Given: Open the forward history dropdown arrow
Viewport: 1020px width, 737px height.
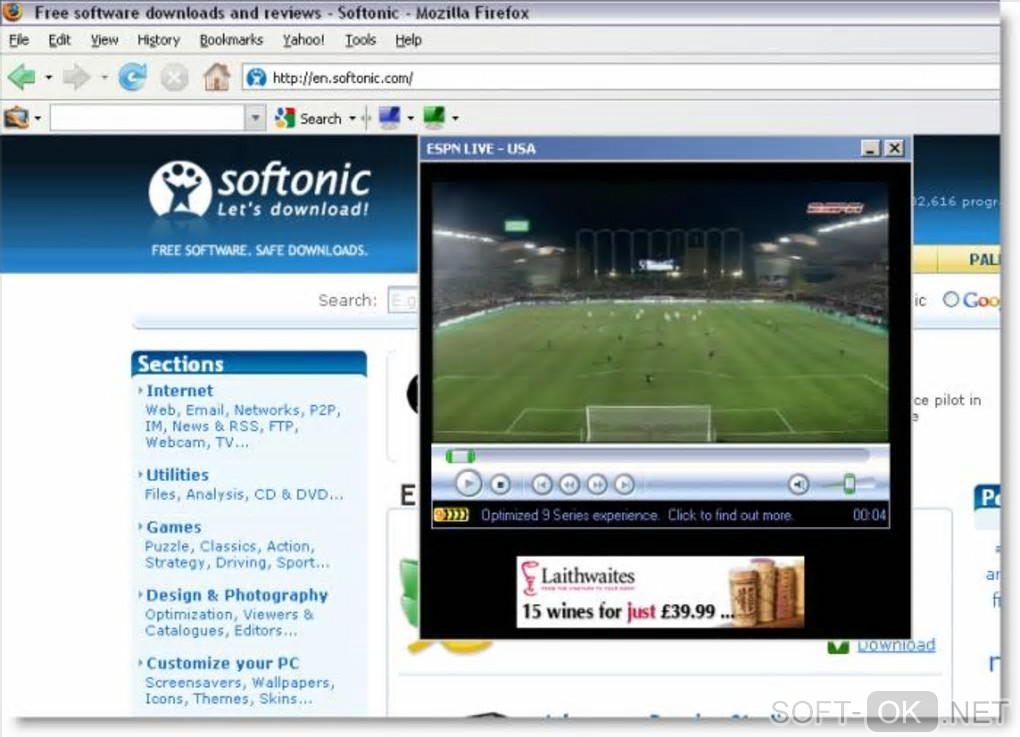Looking at the screenshot, I should pyautogui.click(x=104, y=77).
